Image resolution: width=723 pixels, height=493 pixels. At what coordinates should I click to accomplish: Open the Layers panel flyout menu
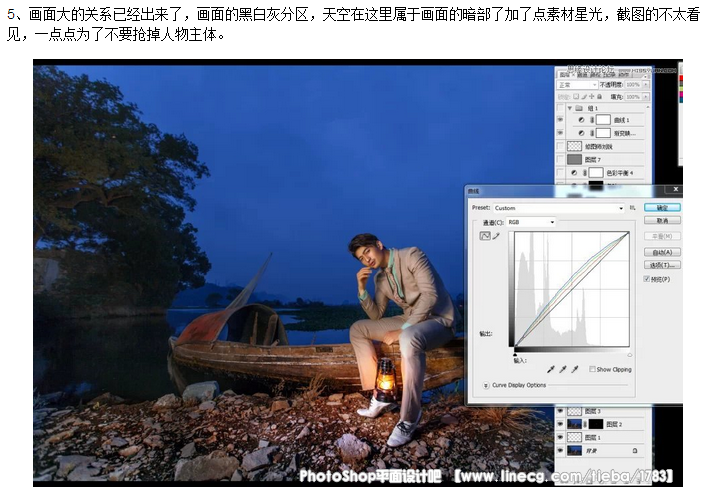click(x=646, y=75)
